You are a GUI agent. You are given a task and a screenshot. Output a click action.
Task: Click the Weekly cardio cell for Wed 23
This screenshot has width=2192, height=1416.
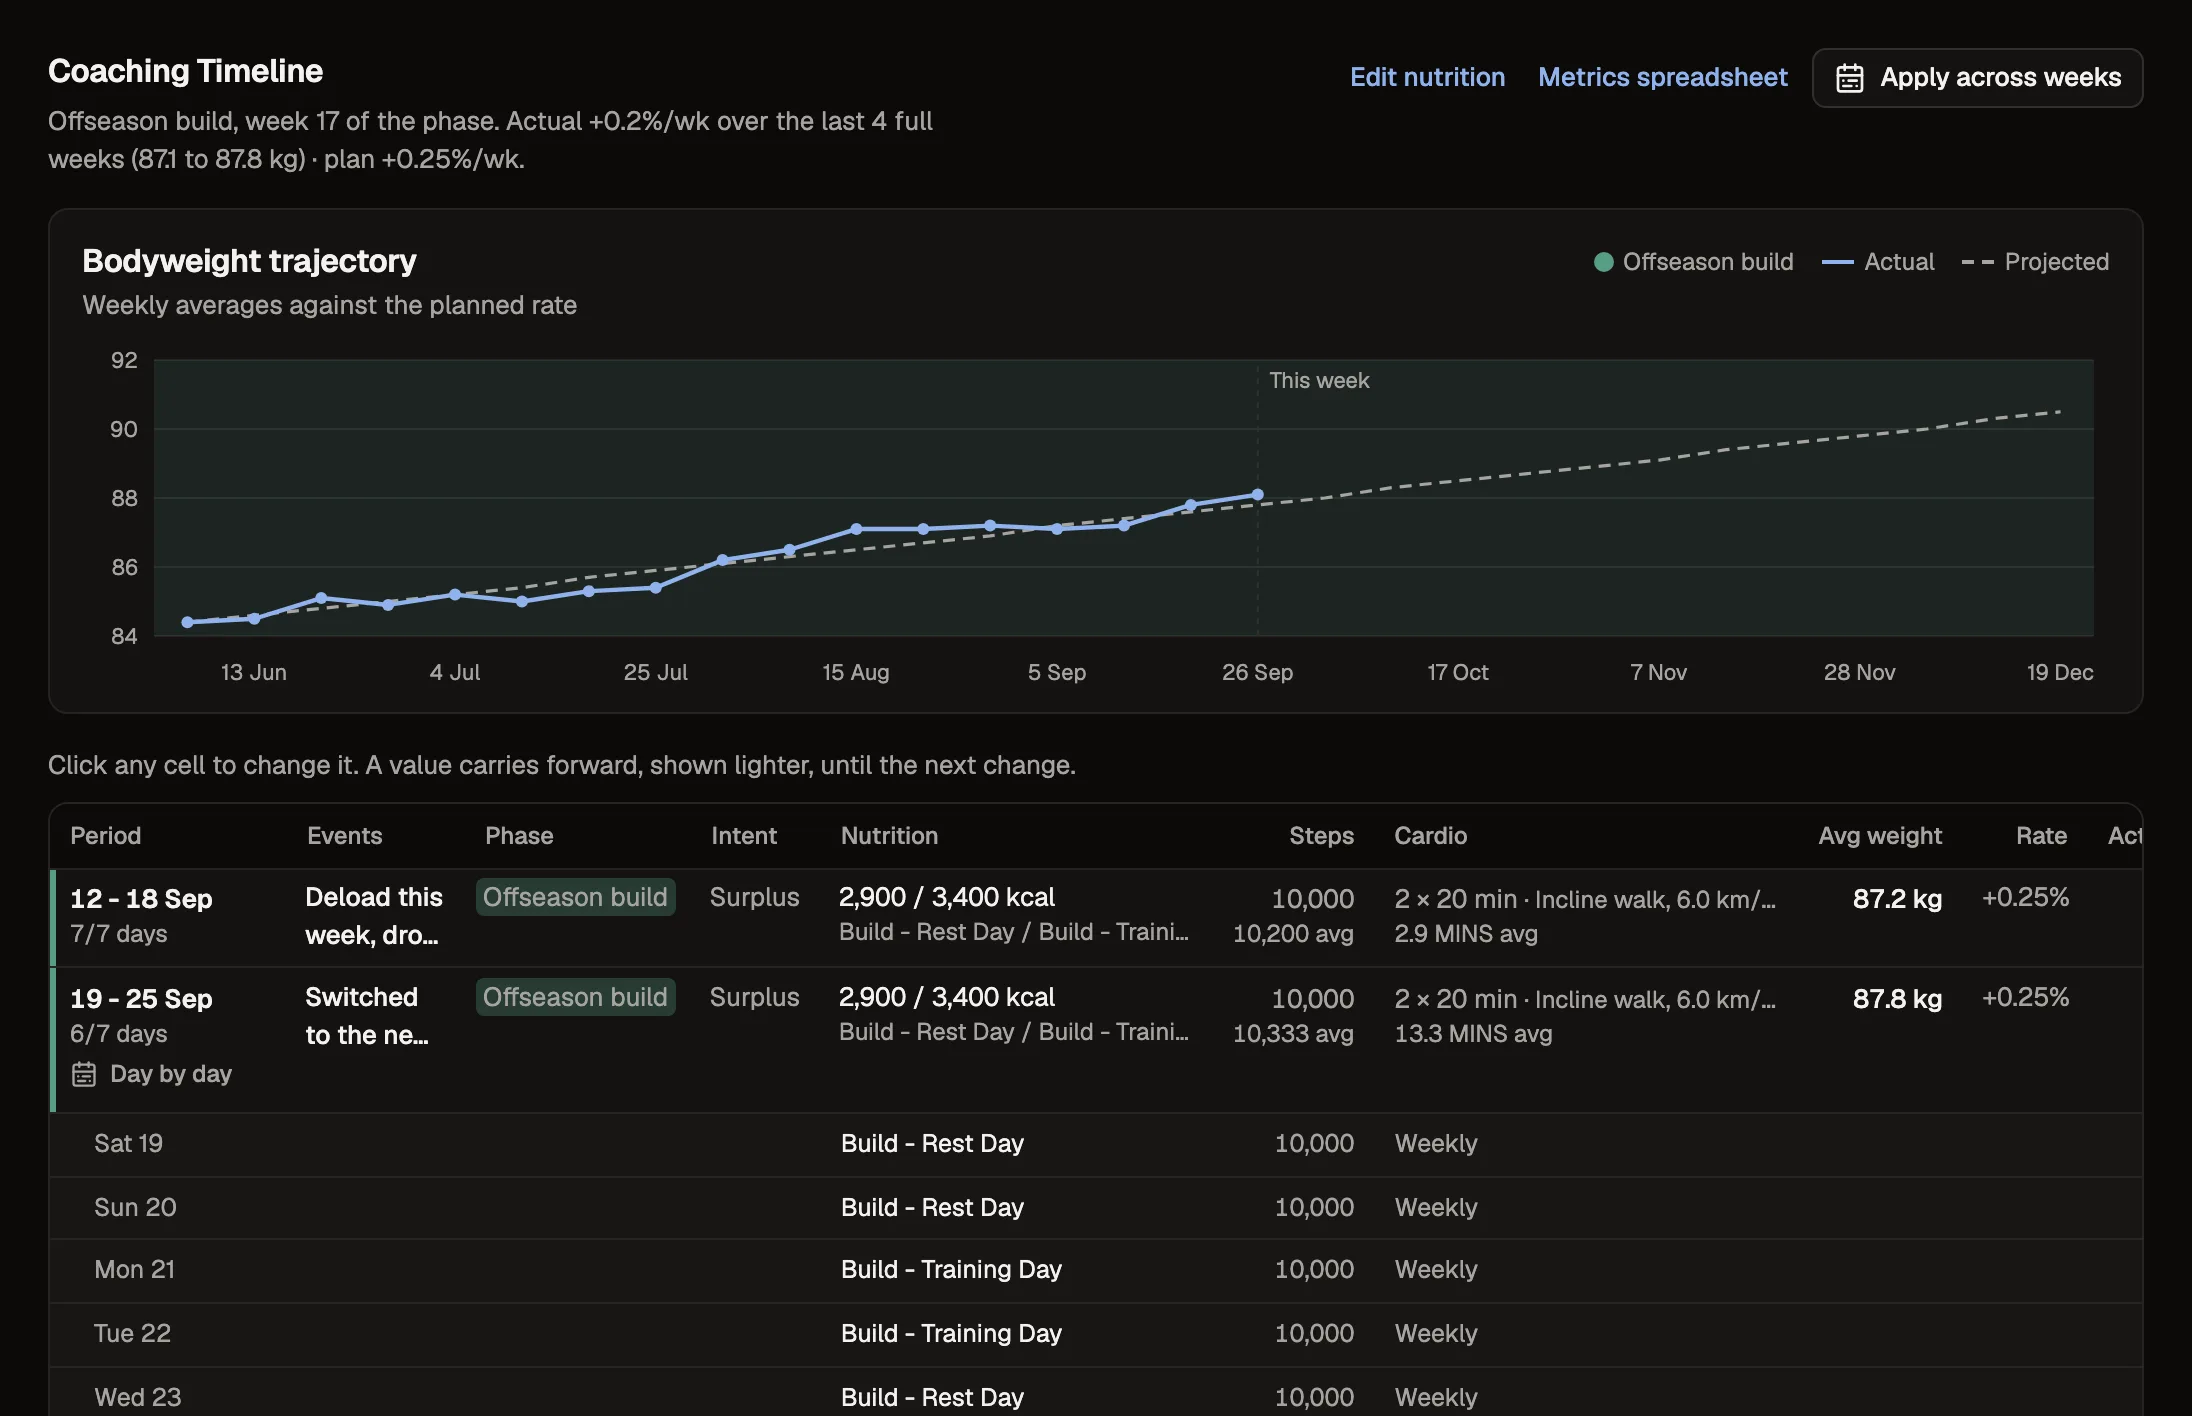click(x=1436, y=1397)
